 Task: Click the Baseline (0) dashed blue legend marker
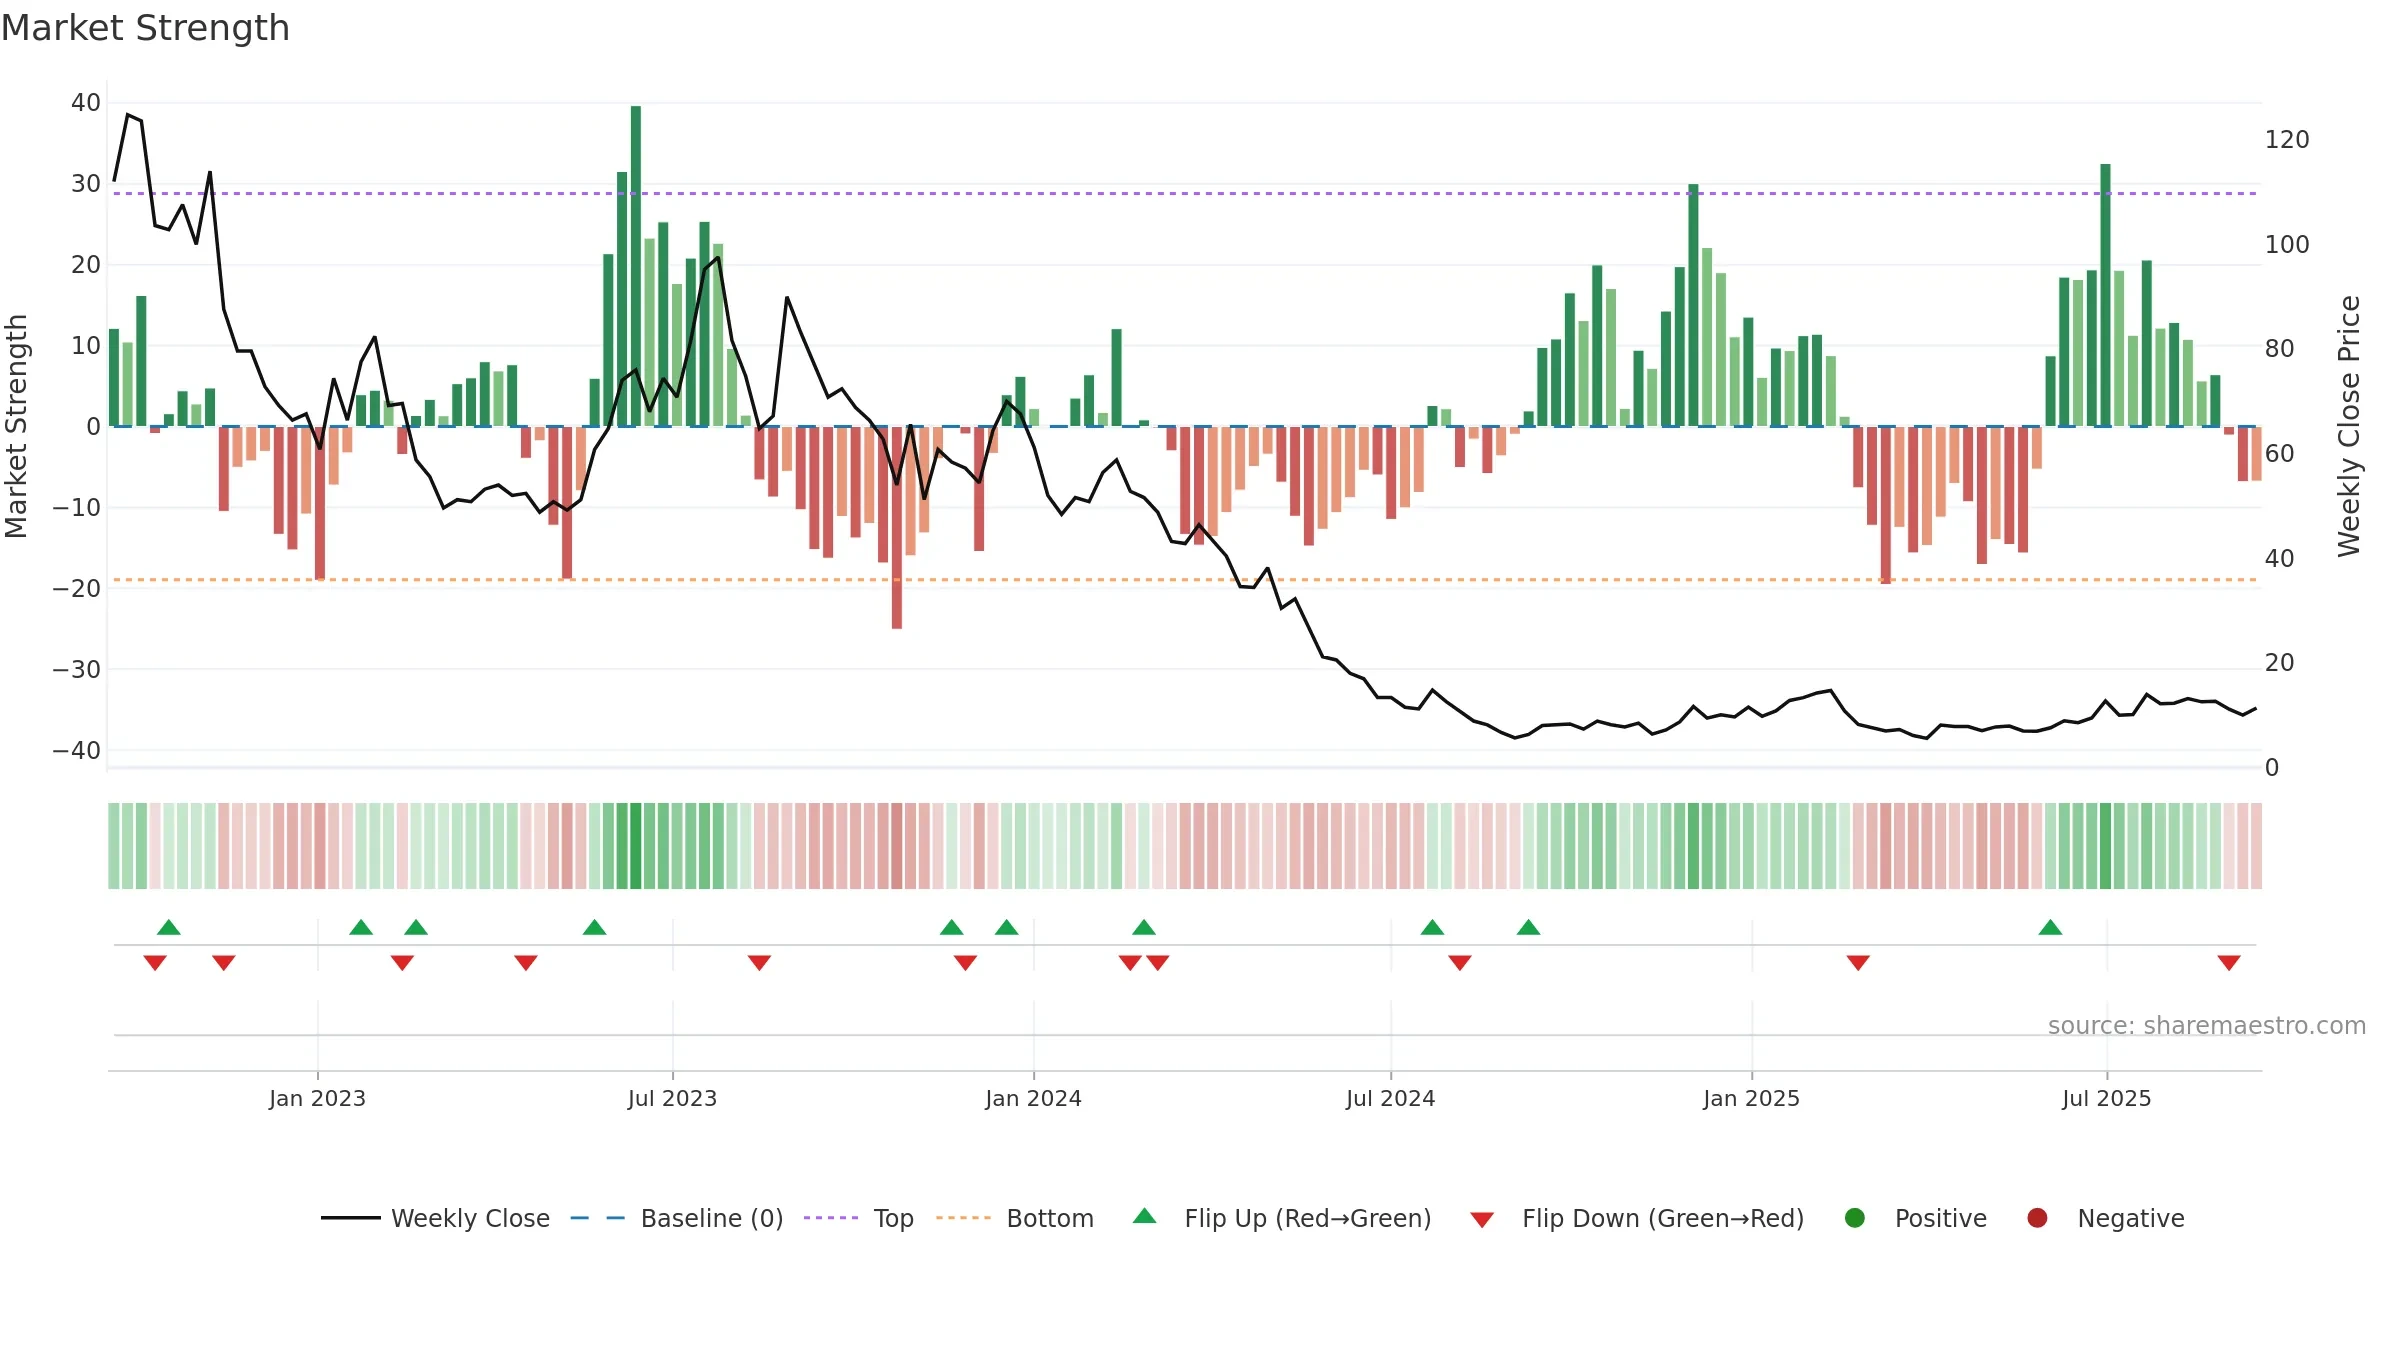(597, 1218)
